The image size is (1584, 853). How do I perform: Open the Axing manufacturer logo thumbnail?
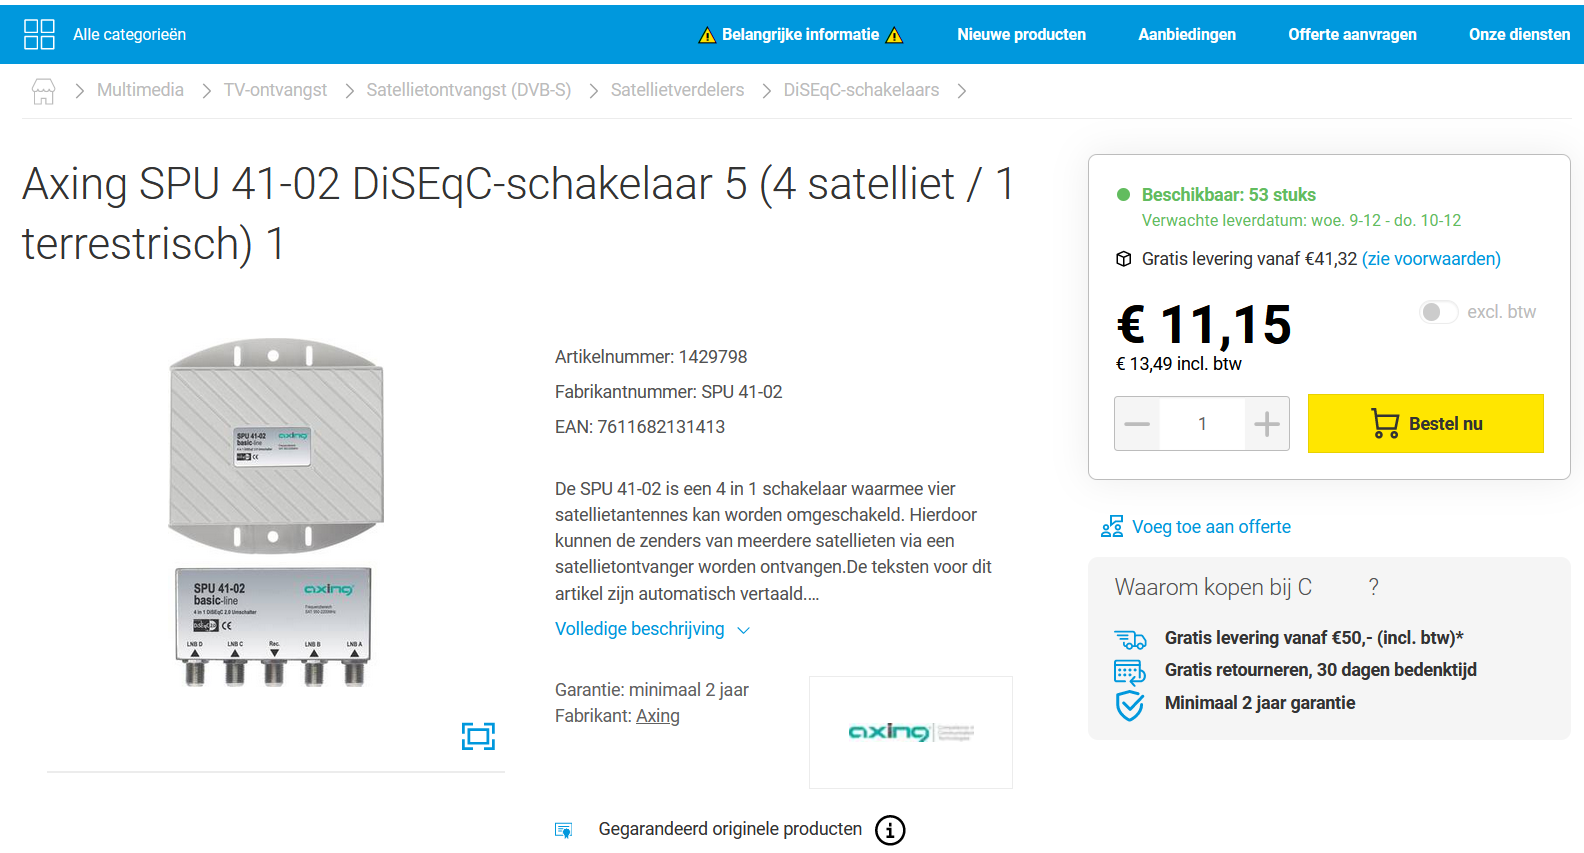tap(910, 732)
